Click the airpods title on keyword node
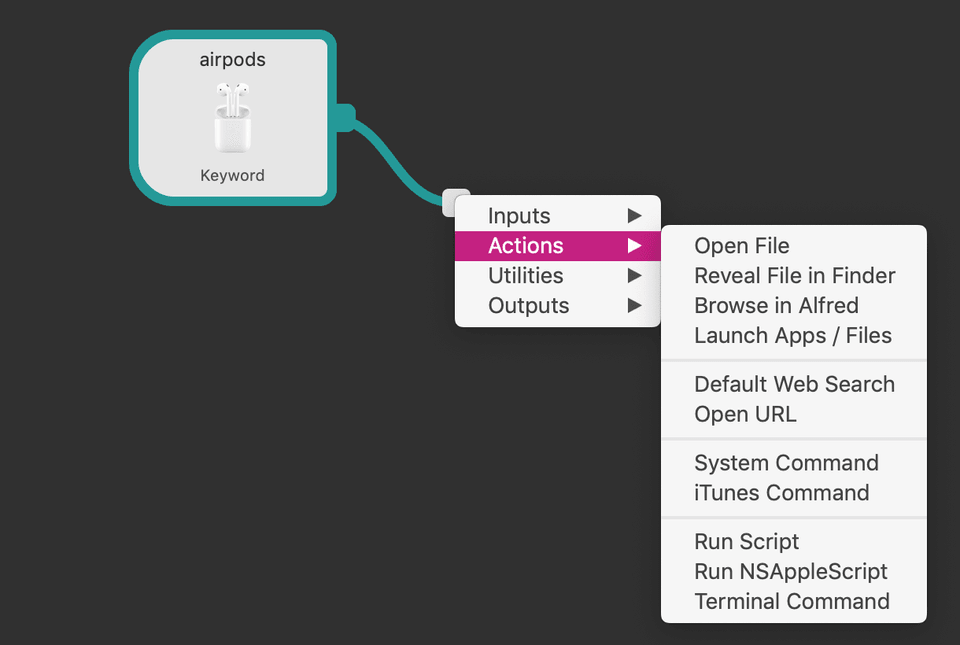Viewport: 960px width, 645px height. [232, 60]
